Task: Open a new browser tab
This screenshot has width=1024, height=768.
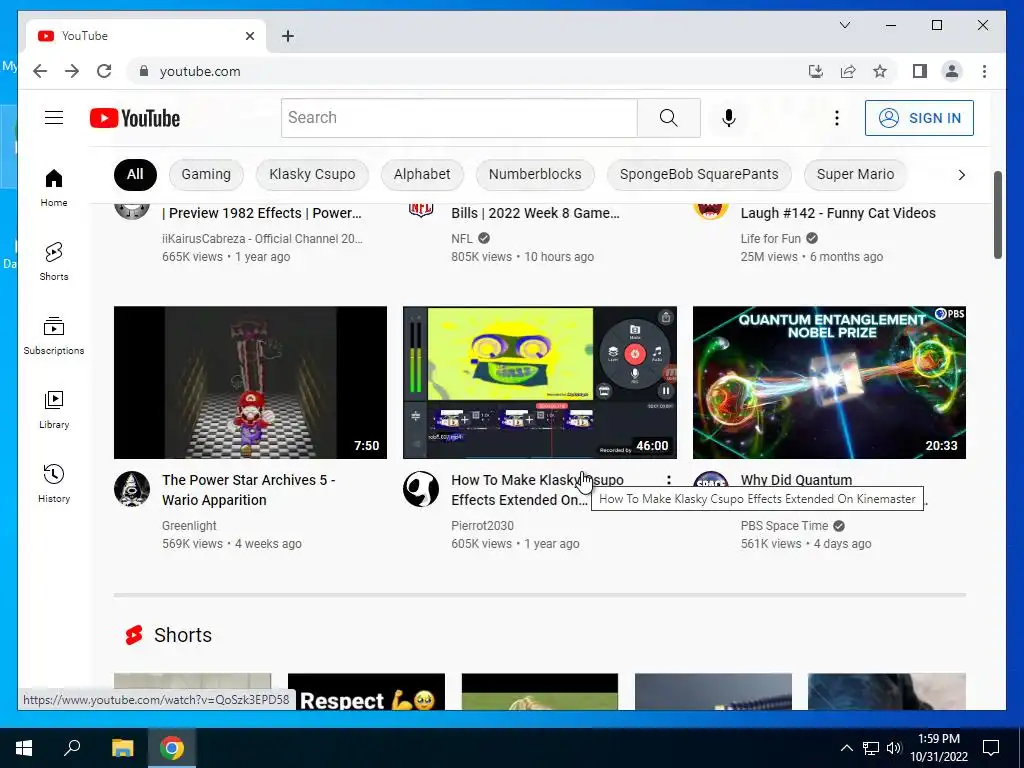Action: tap(287, 36)
